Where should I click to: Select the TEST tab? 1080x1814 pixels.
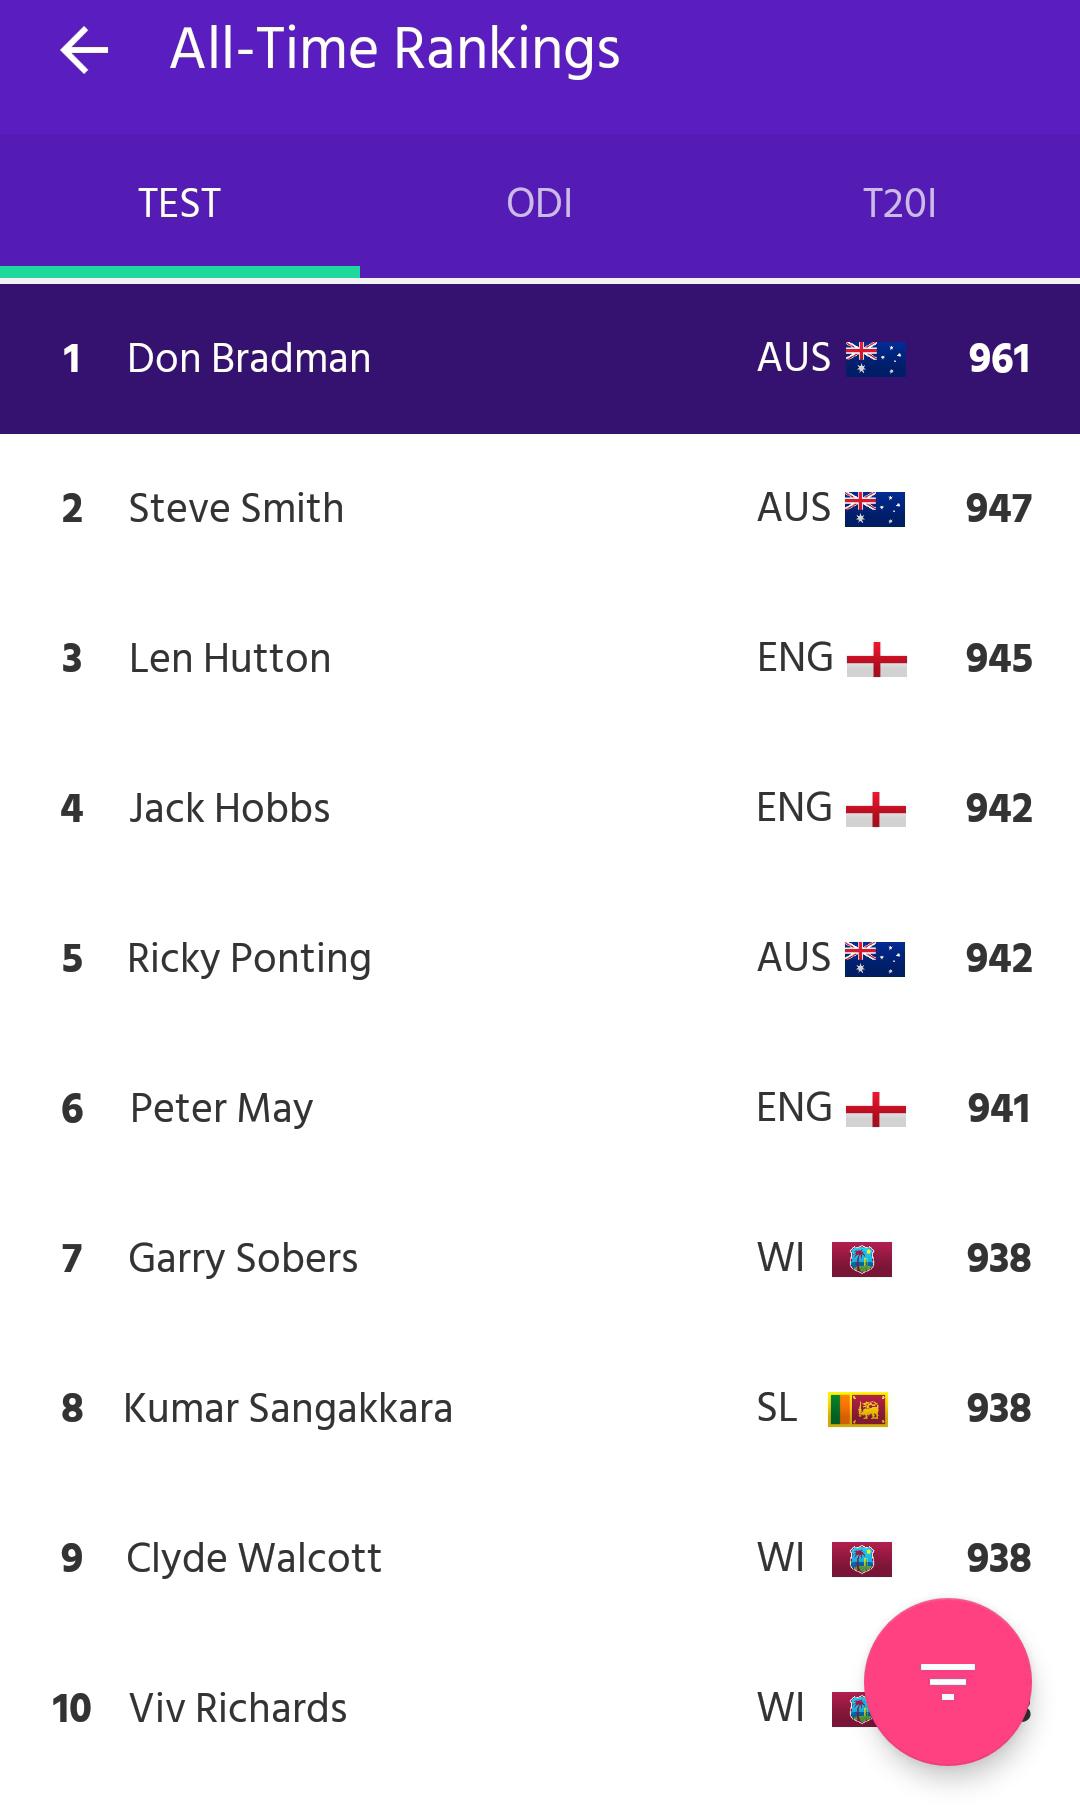[180, 203]
